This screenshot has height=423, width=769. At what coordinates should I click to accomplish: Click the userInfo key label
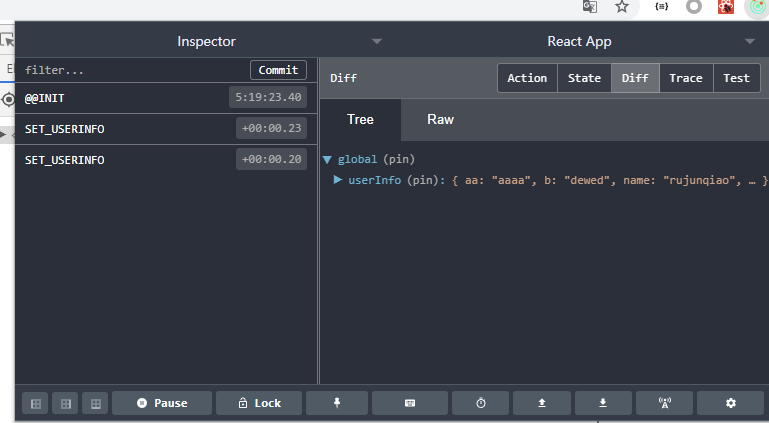pyautogui.click(x=374, y=180)
